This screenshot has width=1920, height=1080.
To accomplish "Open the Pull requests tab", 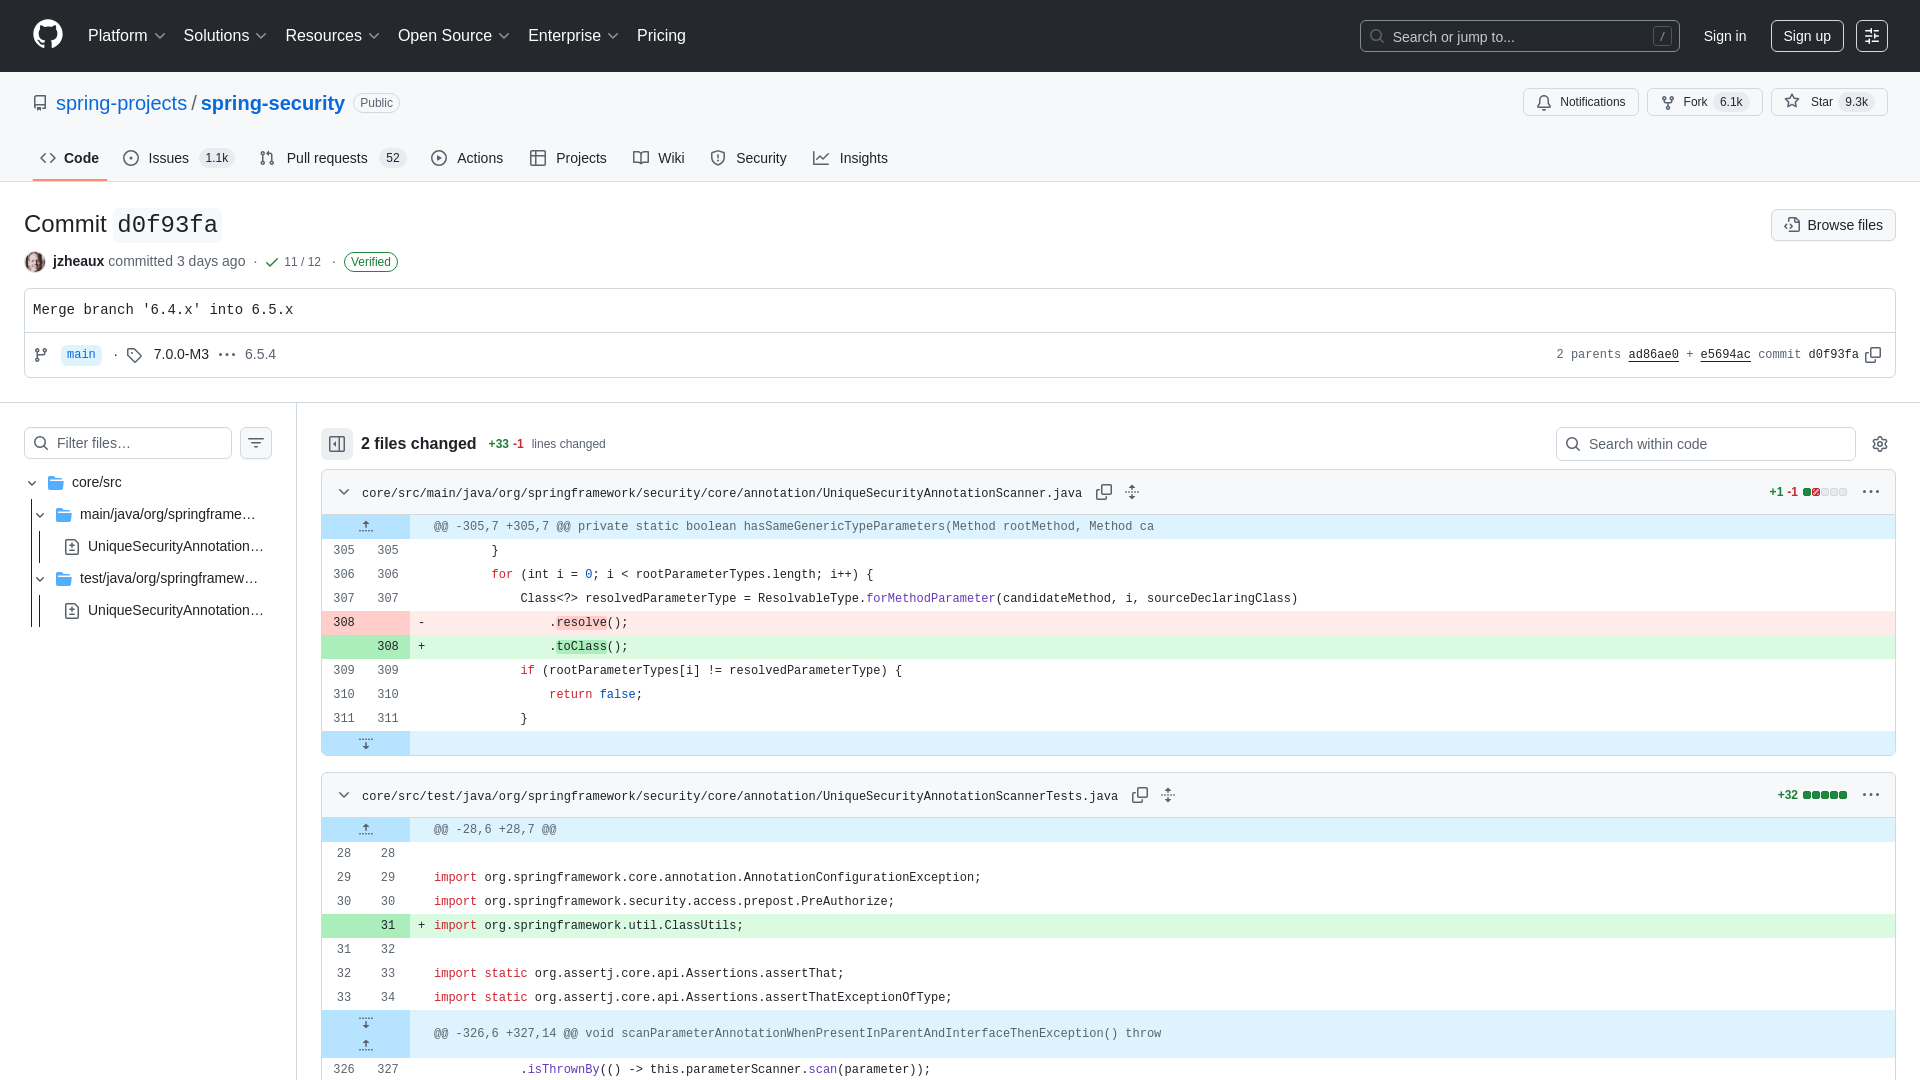I will (x=332, y=158).
